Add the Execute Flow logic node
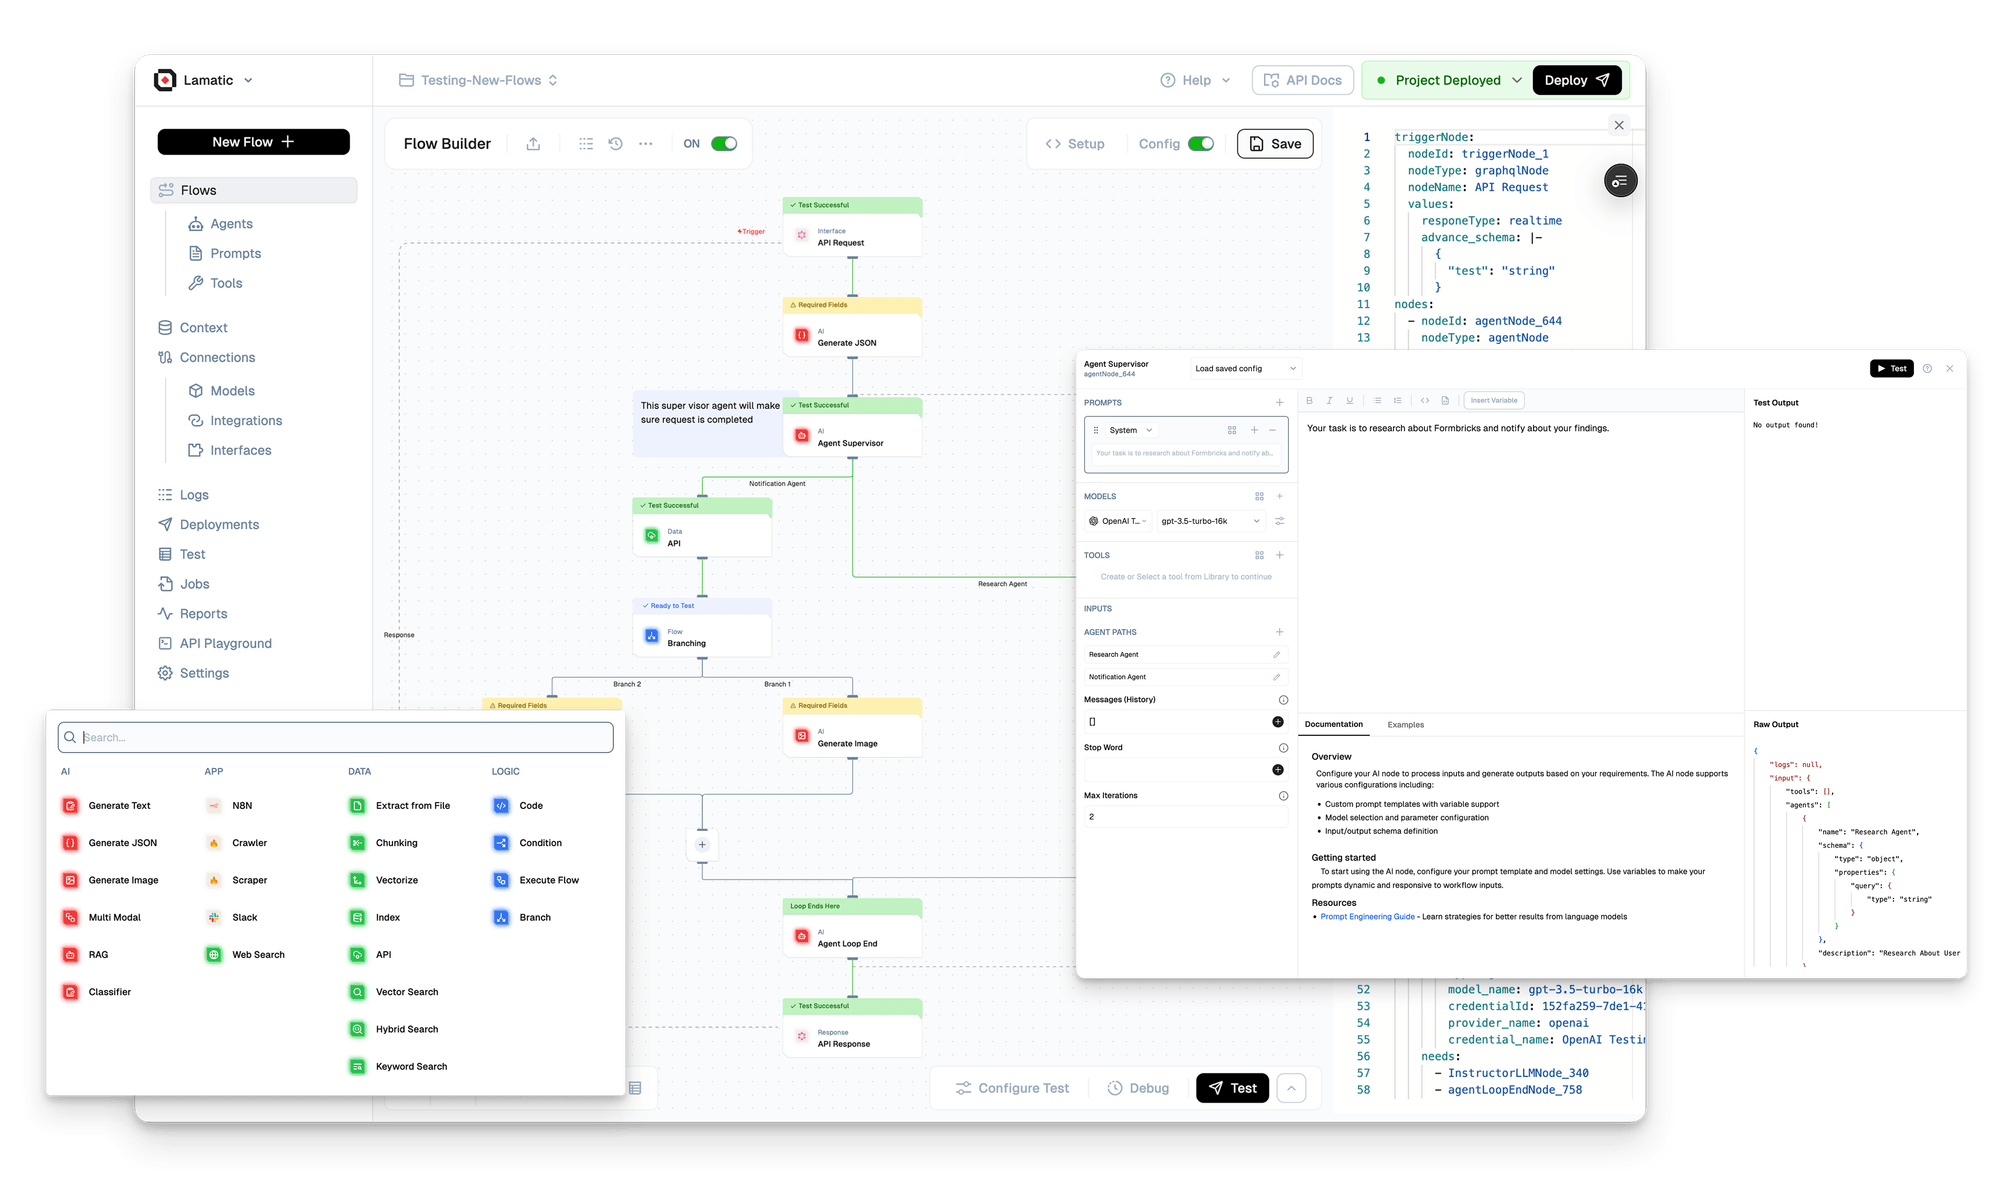Screen dimensions: 2000x1177 [548, 880]
